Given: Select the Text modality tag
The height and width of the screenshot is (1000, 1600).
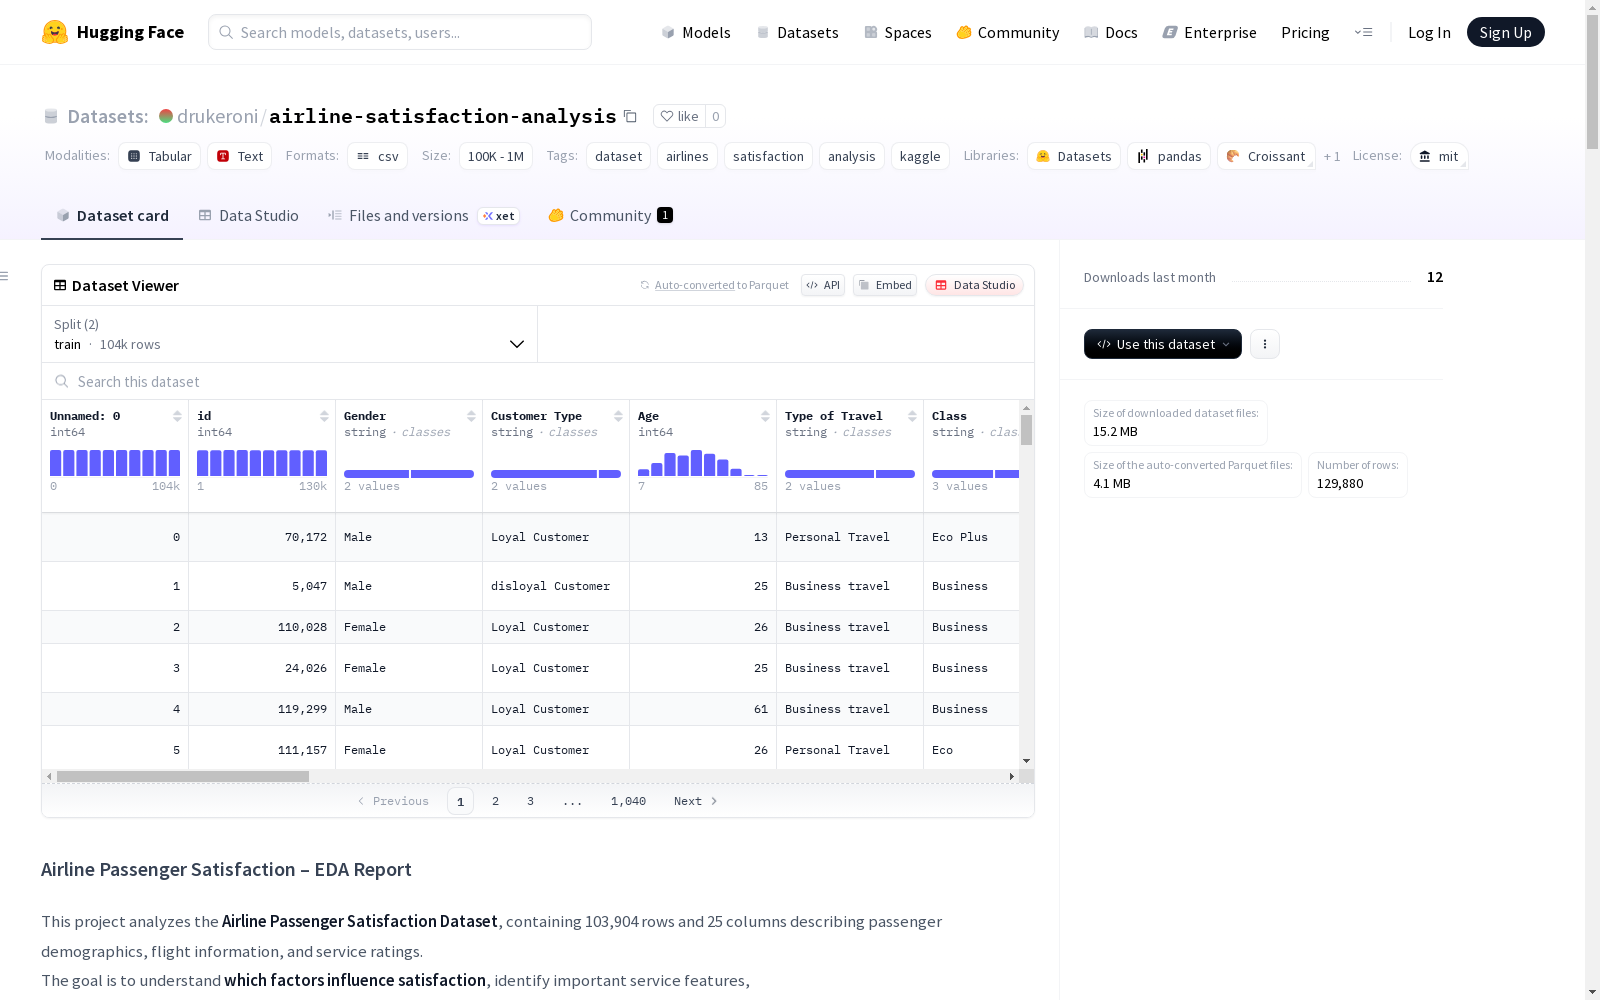Looking at the screenshot, I should pyautogui.click(x=240, y=156).
